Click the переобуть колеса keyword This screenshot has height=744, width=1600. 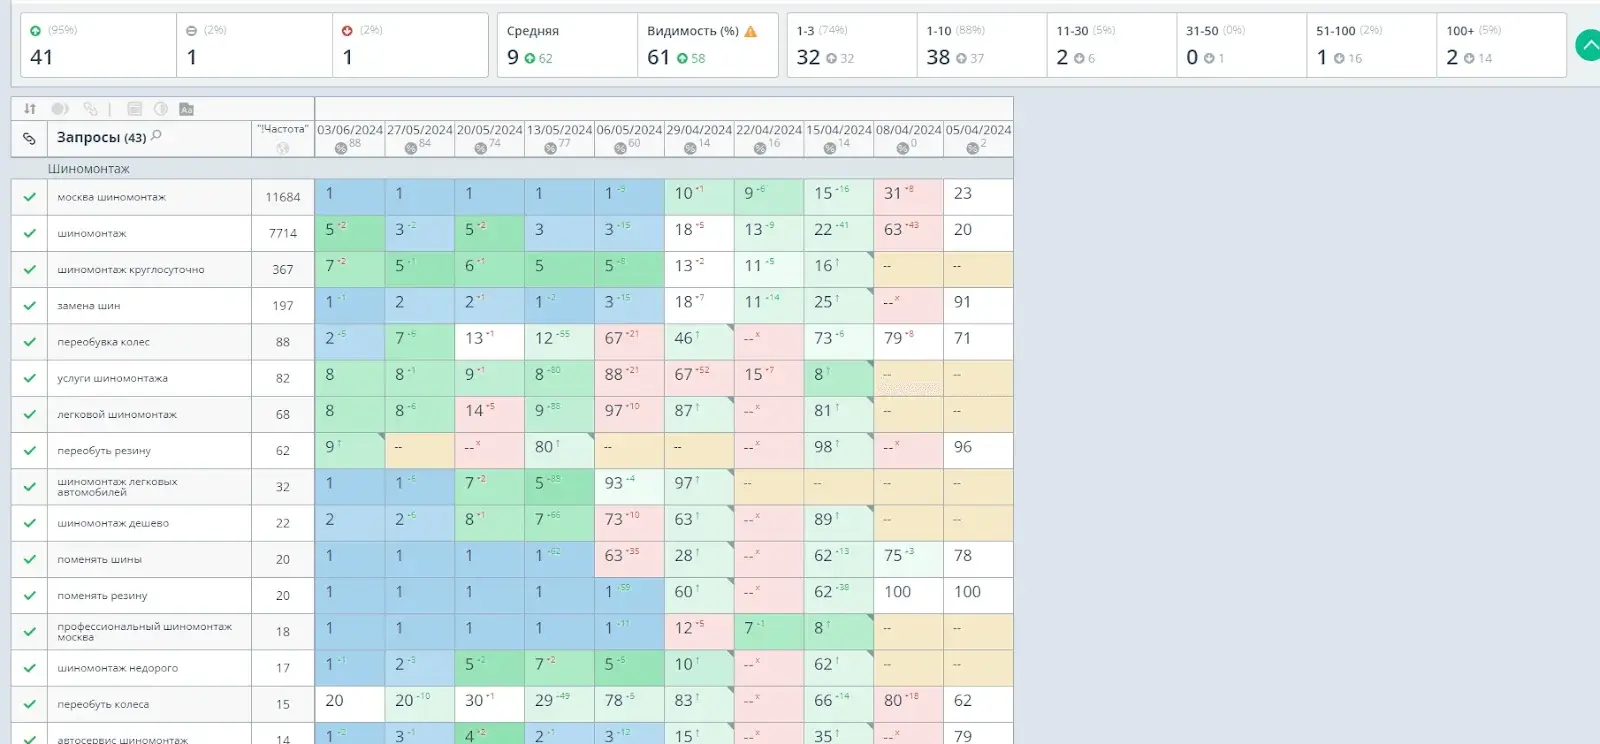click(x=103, y=704)
